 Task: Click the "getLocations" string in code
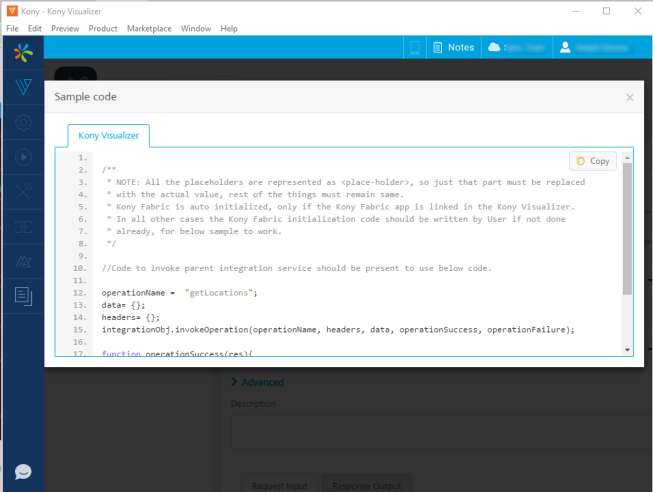219,293
